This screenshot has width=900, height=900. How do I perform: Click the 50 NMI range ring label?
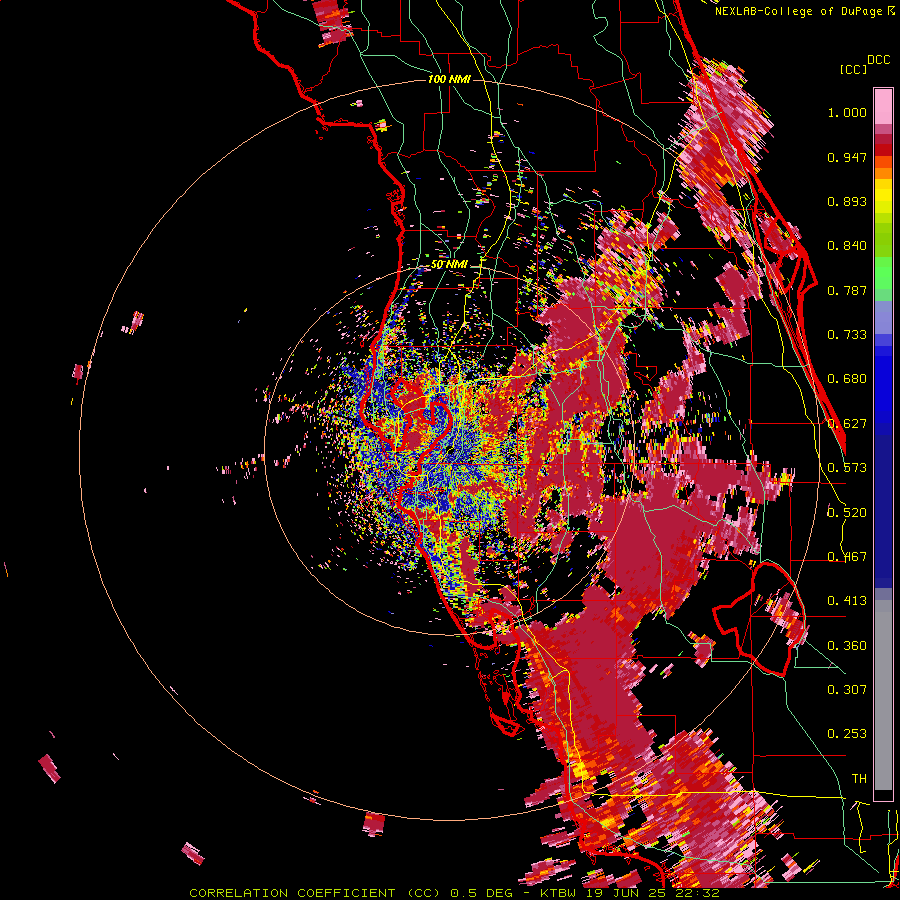(x=449, y=265)
